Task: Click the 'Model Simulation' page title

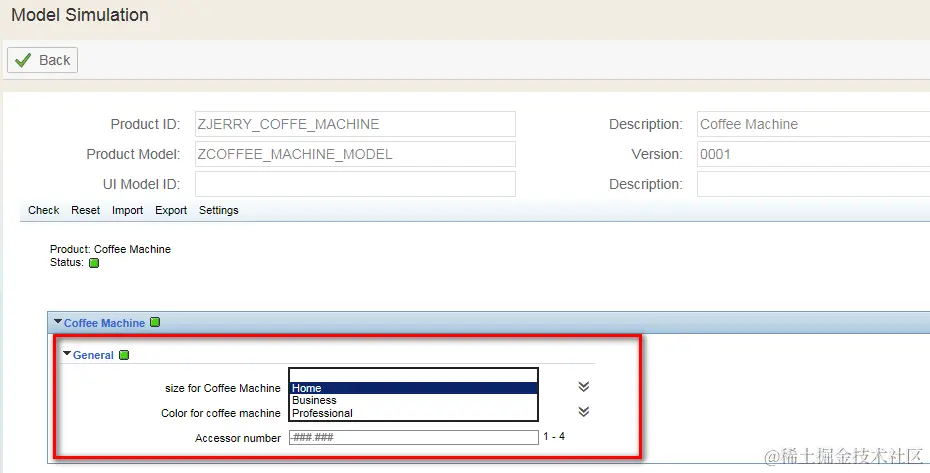Action: pos(80,15)
